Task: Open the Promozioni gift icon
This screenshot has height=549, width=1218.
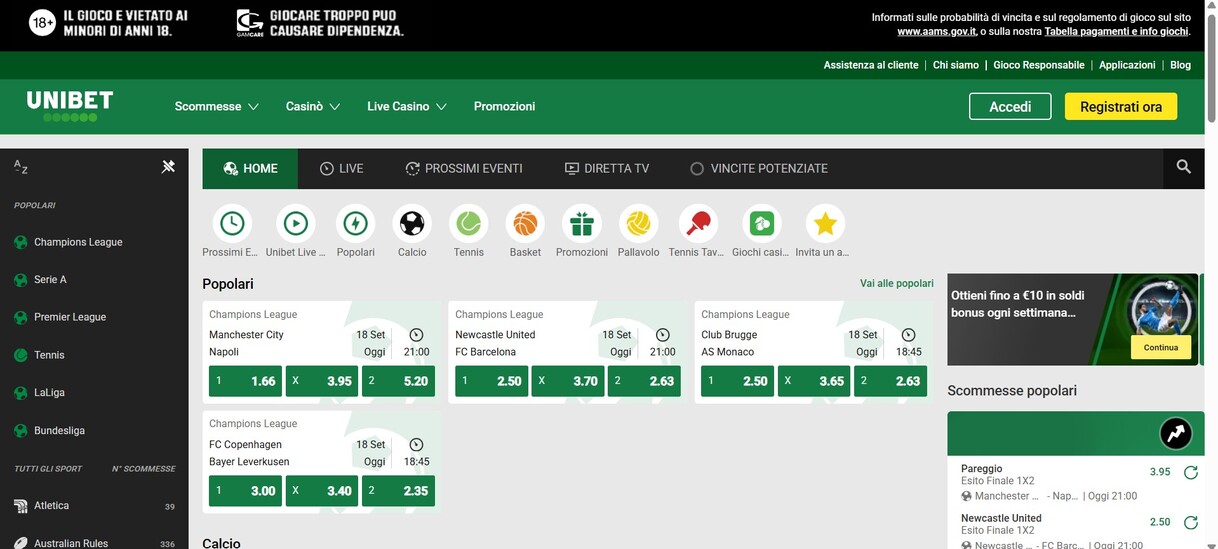Action: (582, 223)
